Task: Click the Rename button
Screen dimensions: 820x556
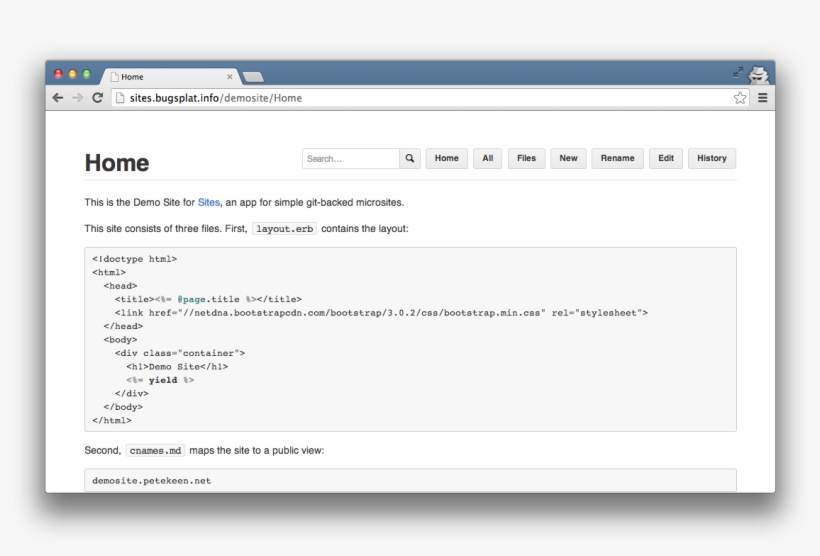Action: pyautogui.click(x=618, y=158)
